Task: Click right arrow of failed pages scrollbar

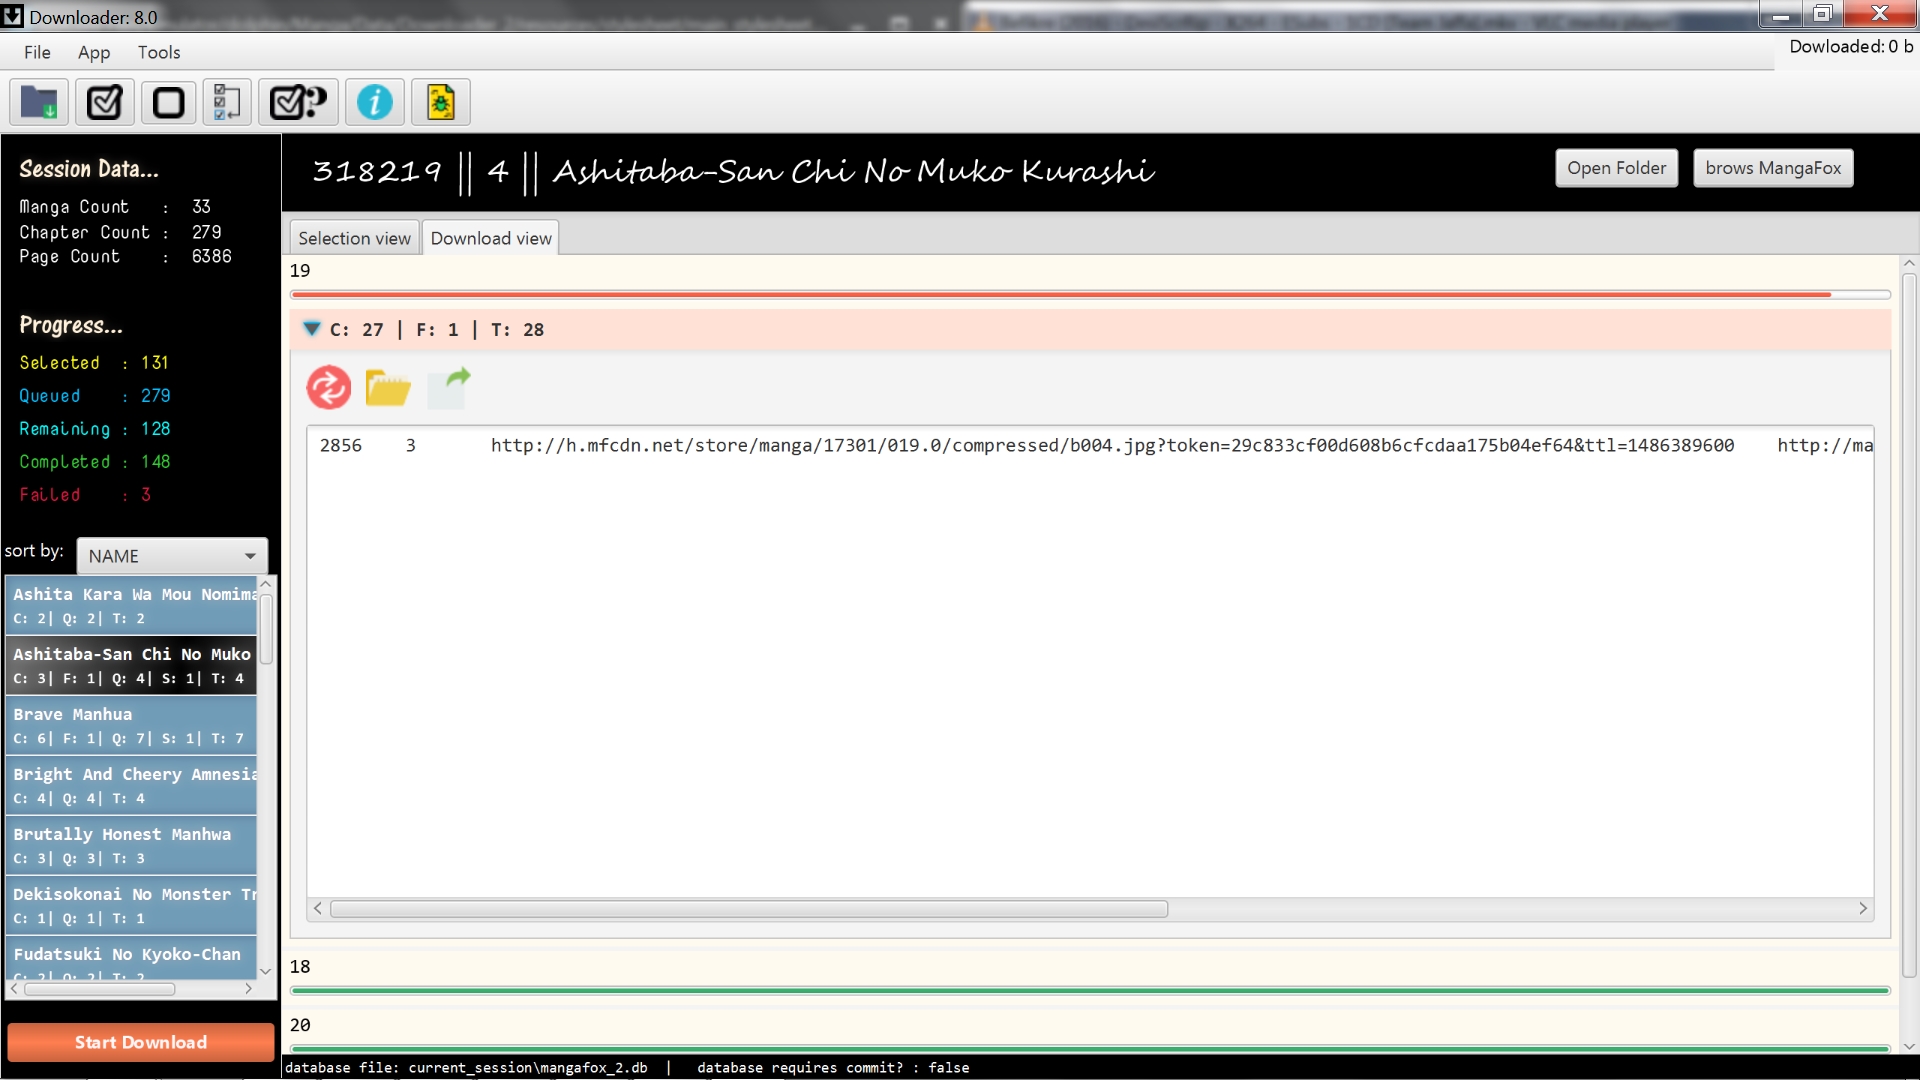Action: 1863,909
